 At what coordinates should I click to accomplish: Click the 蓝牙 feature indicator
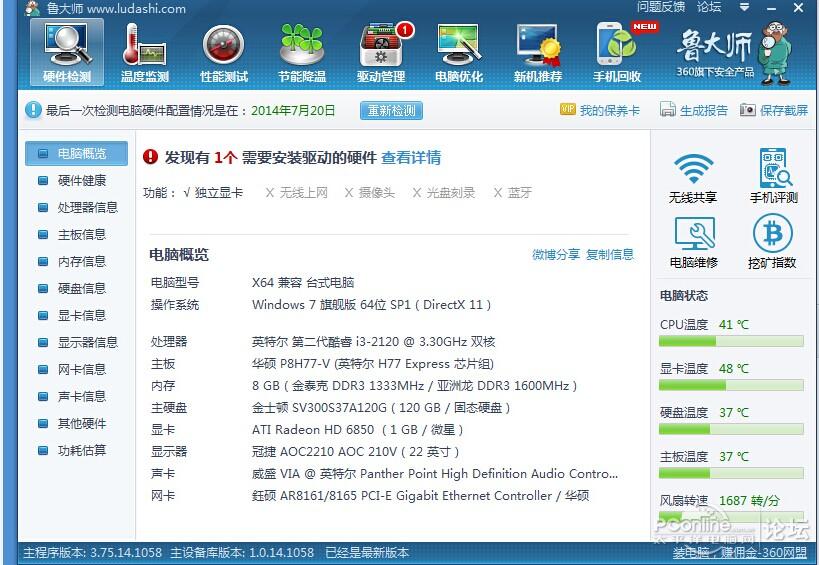pos(512,193)
